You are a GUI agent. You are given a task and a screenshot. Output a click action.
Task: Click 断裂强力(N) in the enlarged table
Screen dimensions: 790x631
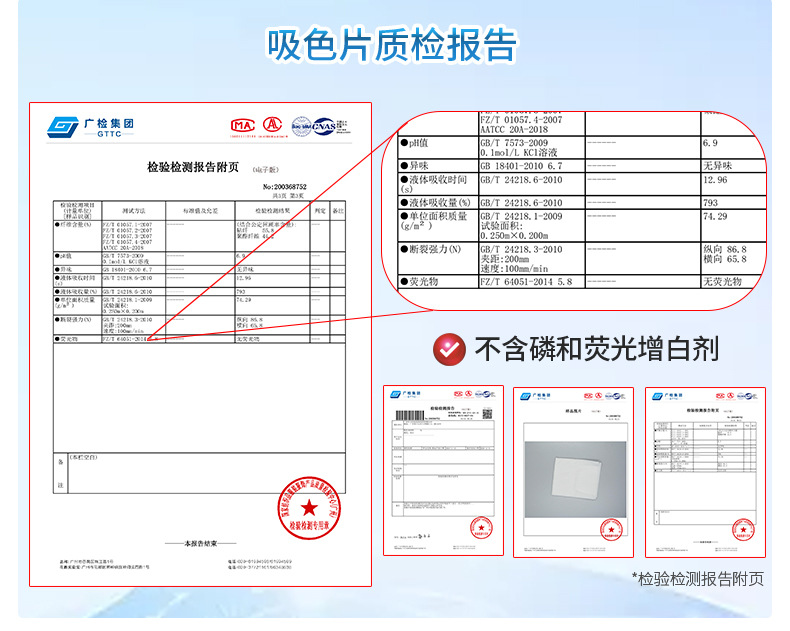point(431,249)
